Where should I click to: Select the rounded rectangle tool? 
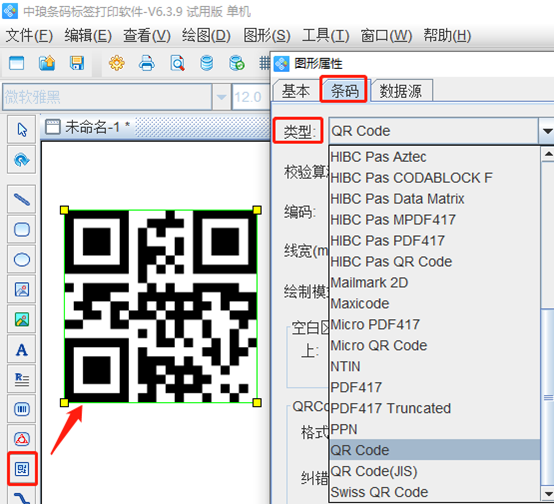[x=22, y=229]
